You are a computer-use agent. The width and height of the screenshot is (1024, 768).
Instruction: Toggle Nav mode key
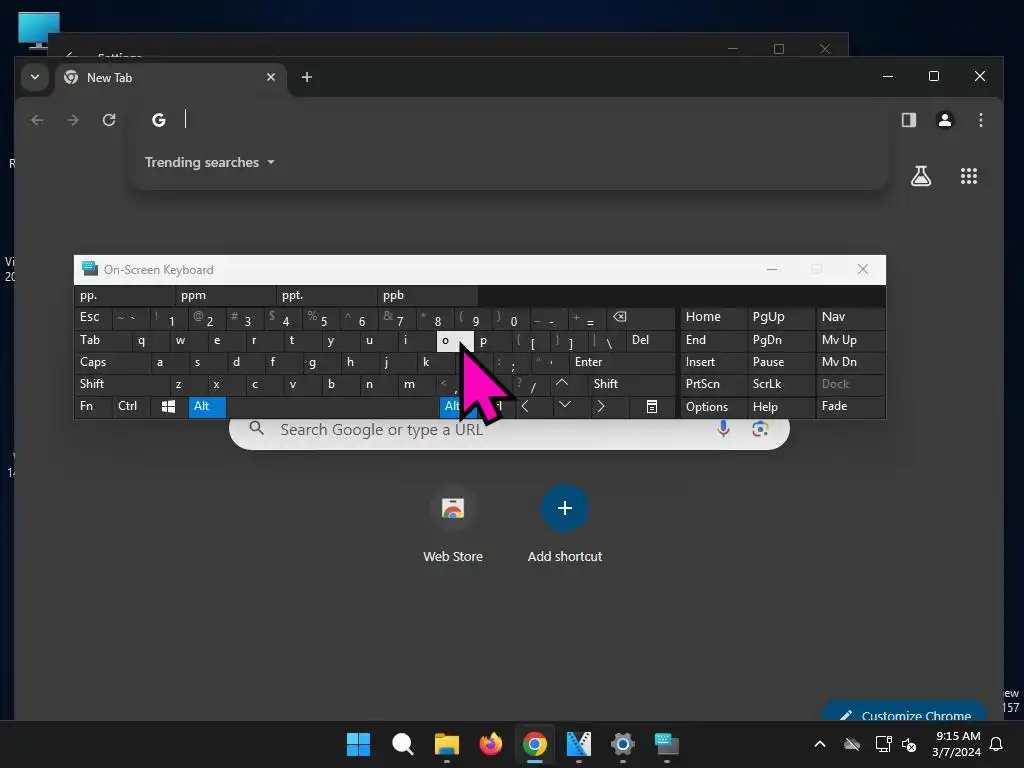(850, 317)
